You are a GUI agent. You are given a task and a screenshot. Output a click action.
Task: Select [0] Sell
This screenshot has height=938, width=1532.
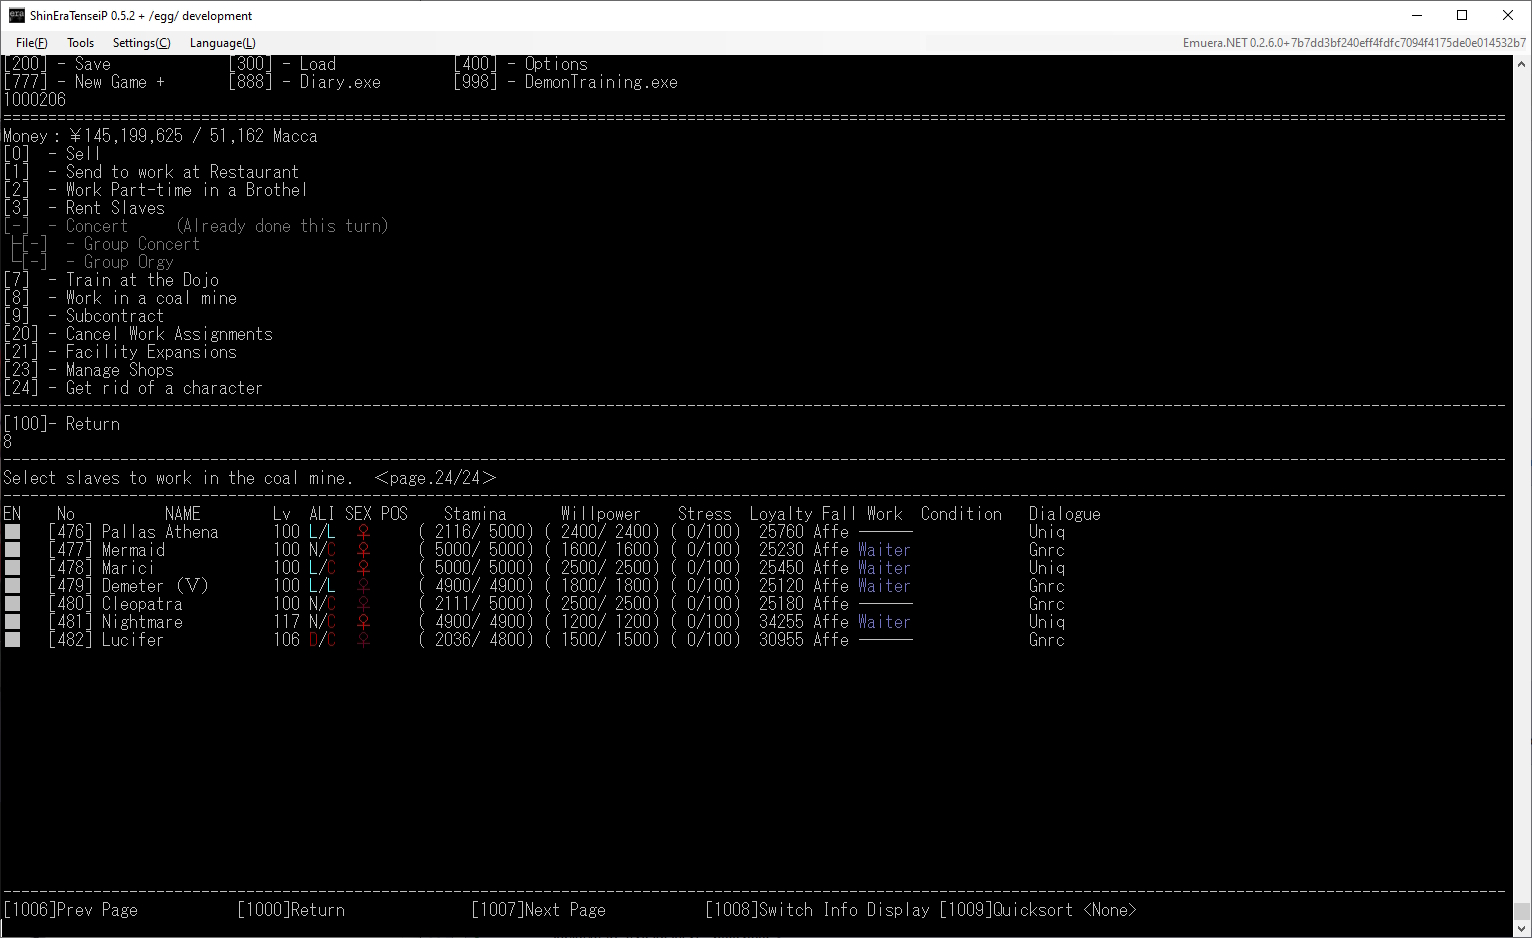click(x=52, y=154)
